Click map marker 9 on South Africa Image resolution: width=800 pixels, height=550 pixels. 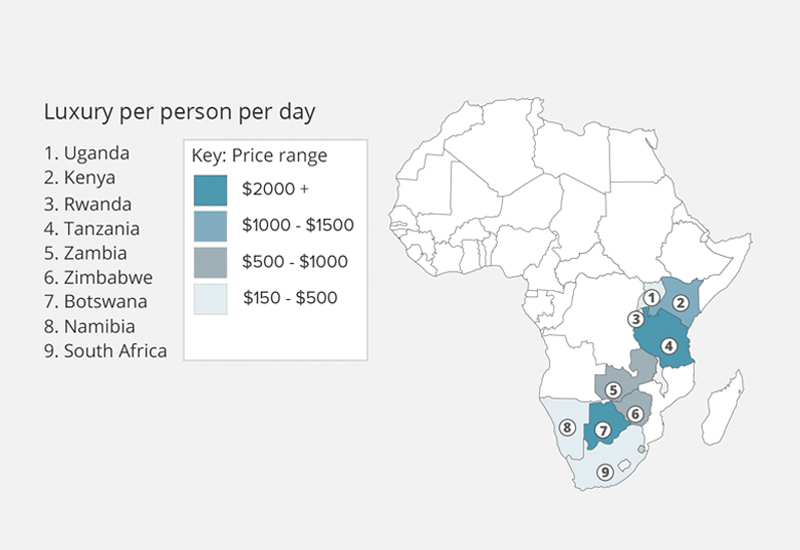pyautogui.click(x=604, y=472)
